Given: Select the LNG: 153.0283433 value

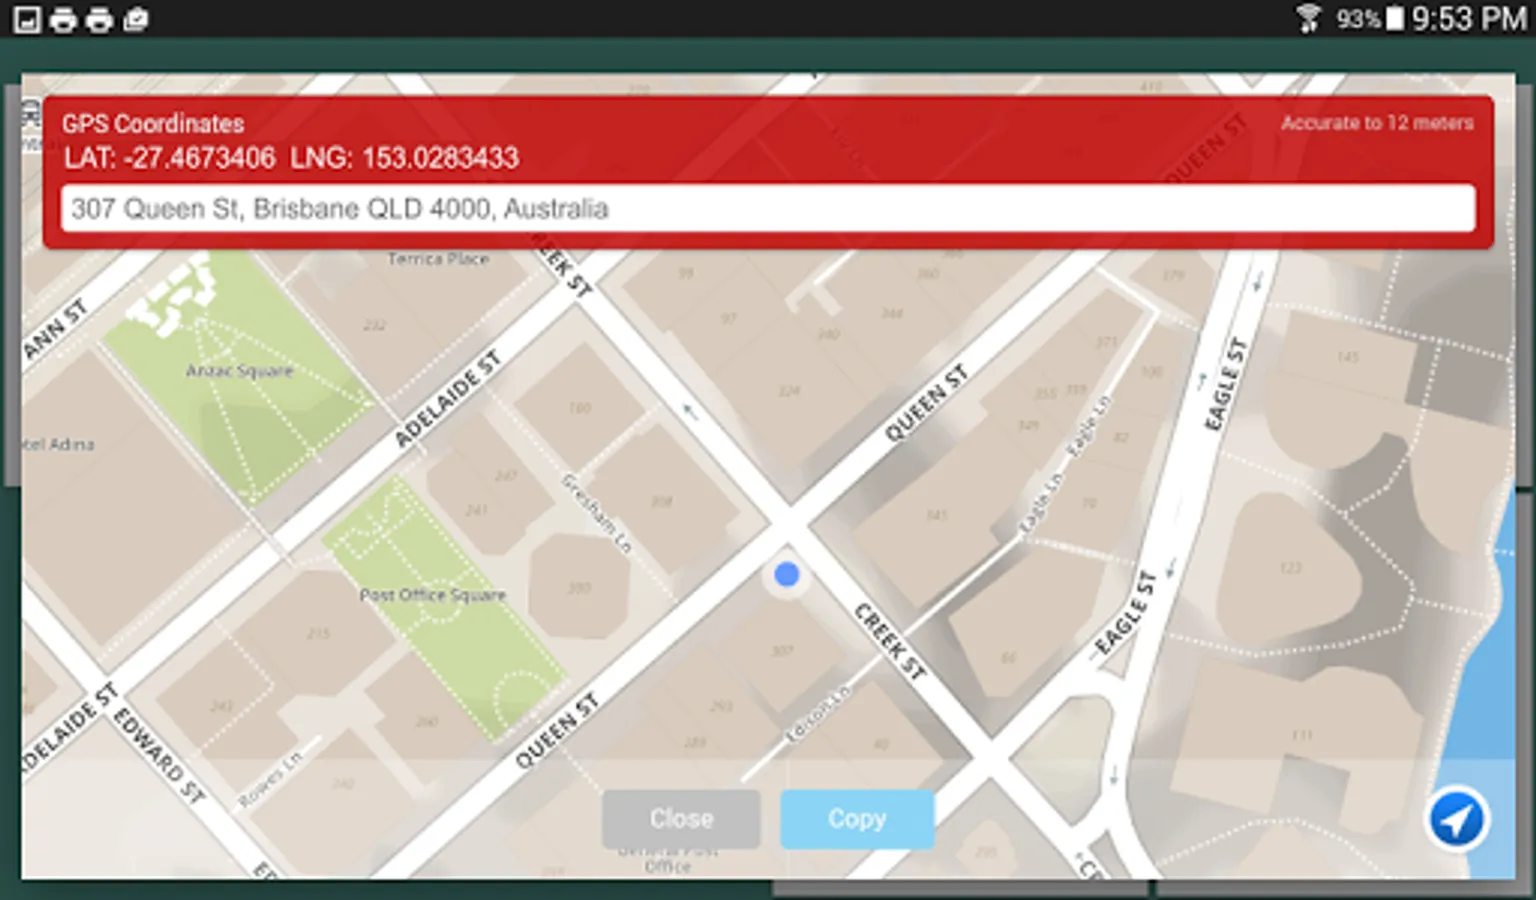Looking at the screenshot, I should click(405, 158).
